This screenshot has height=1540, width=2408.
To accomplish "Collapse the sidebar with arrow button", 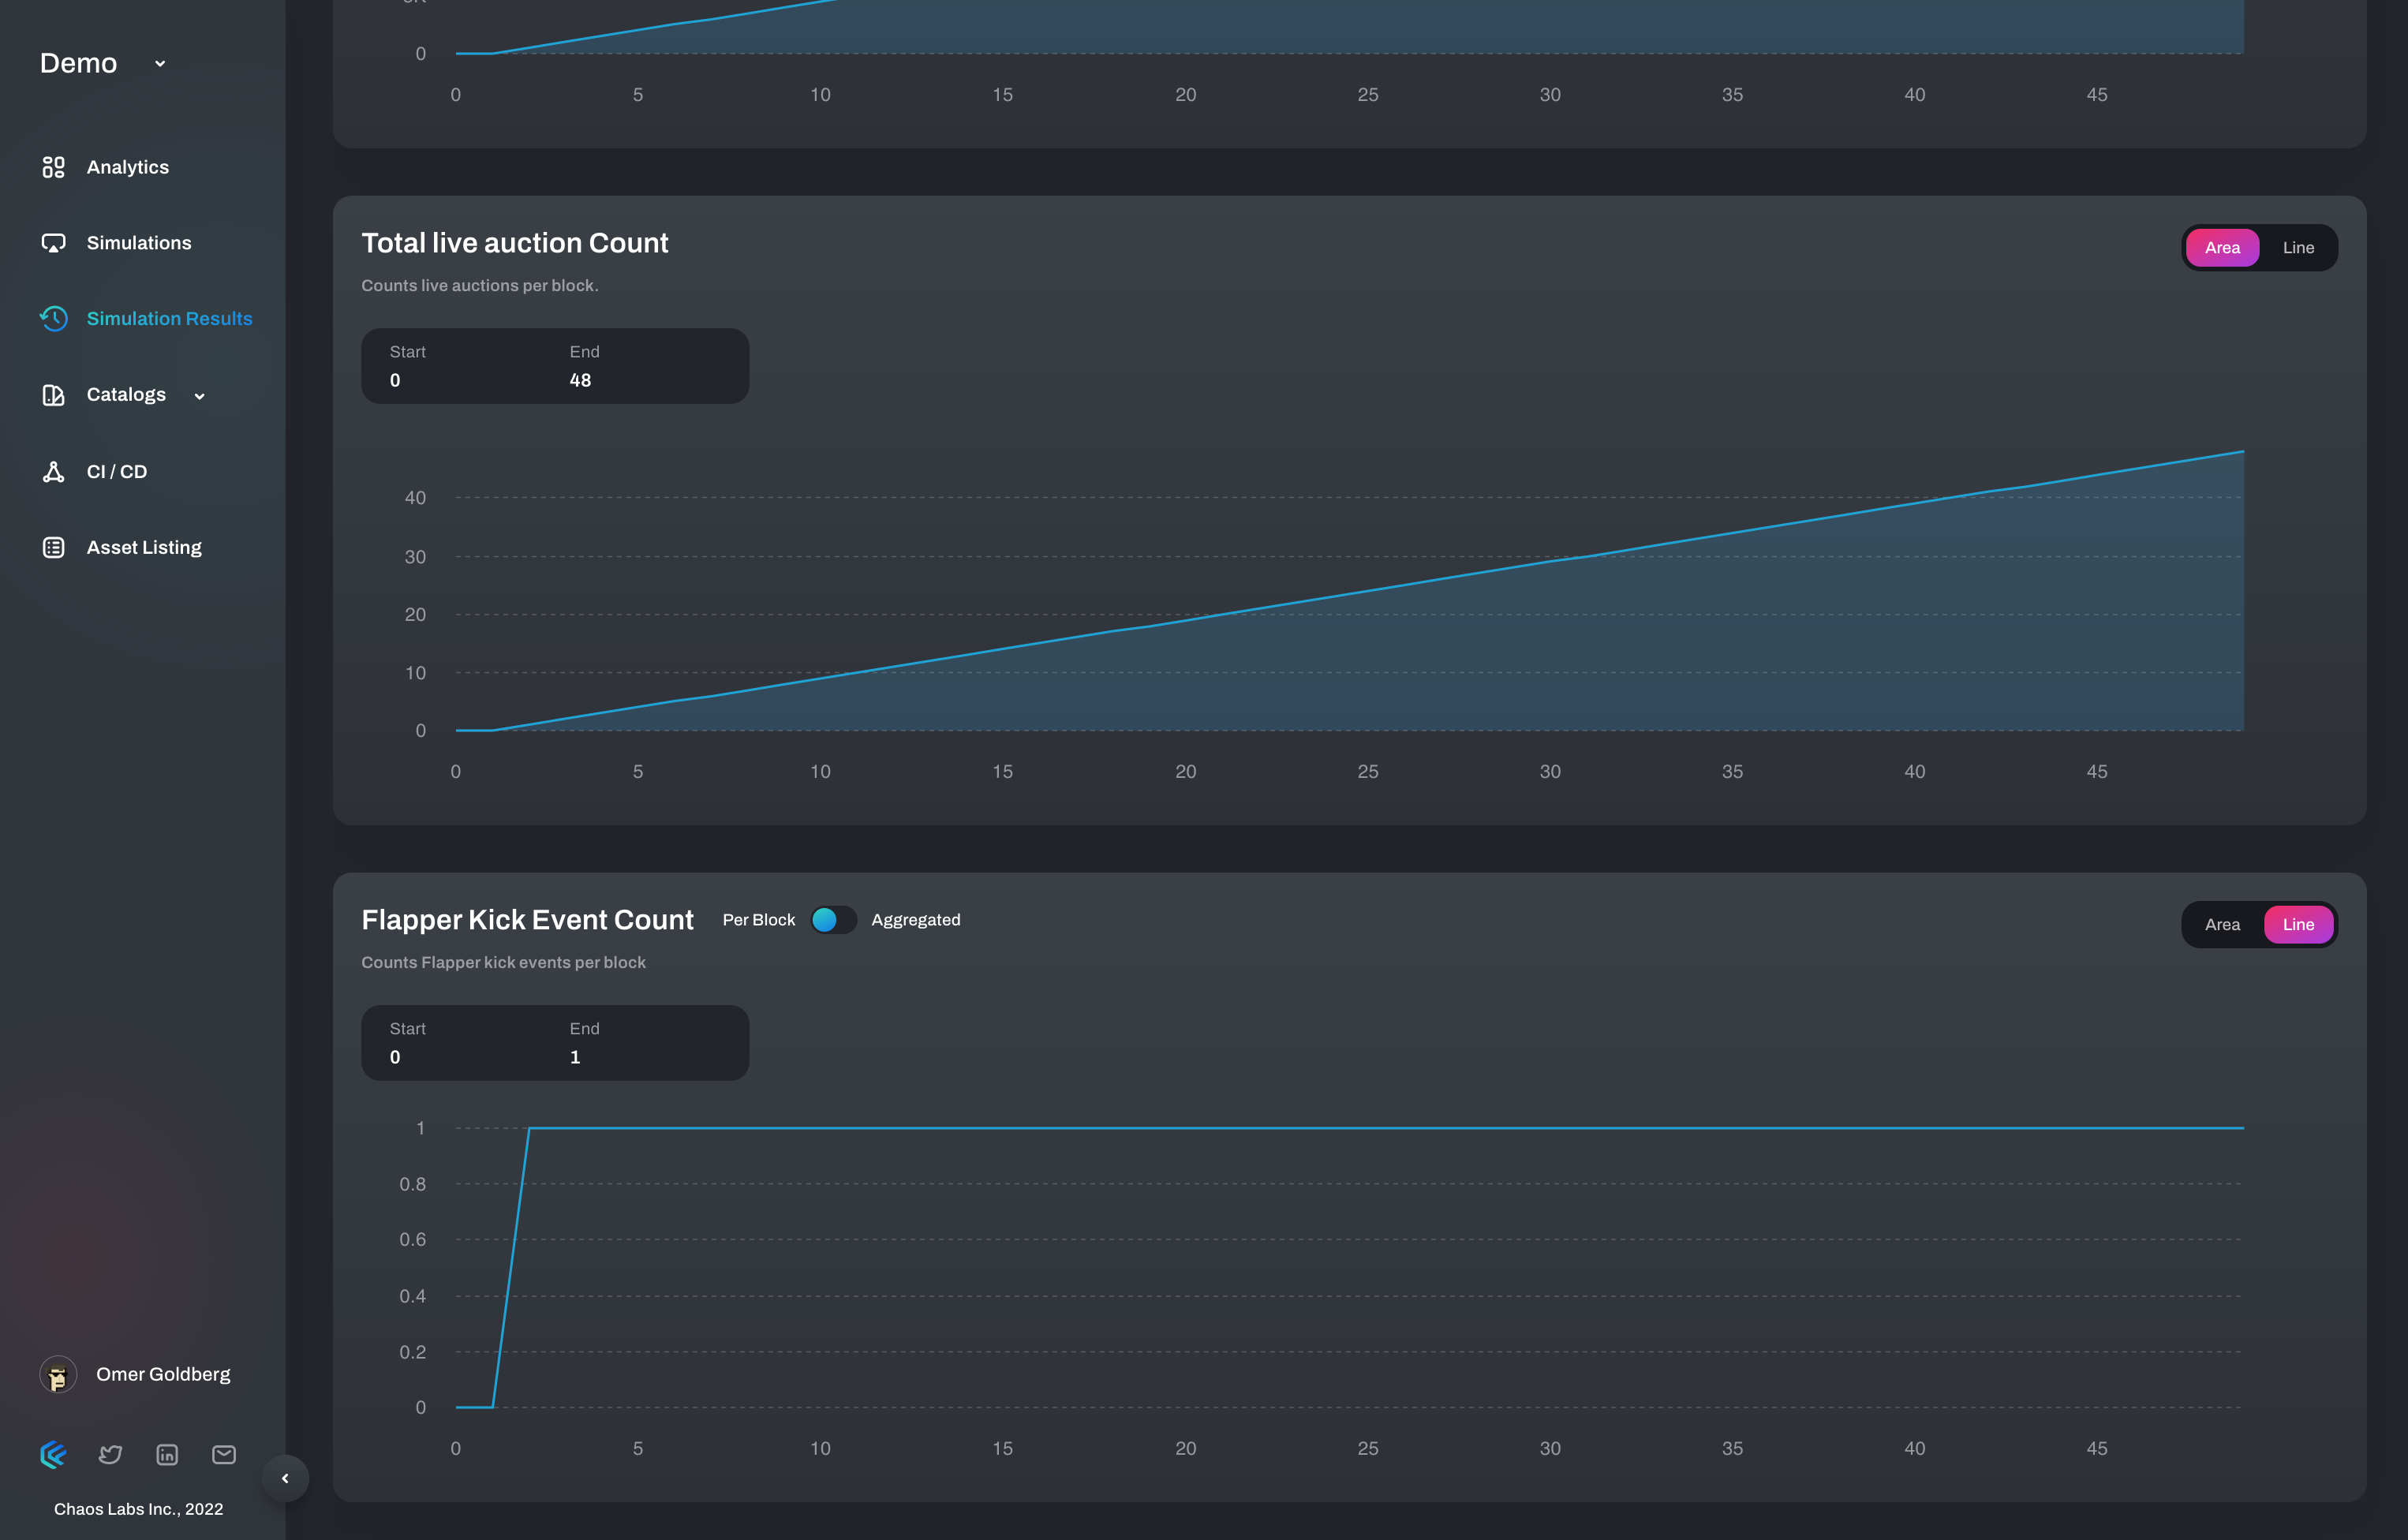I will point(285,1478).
